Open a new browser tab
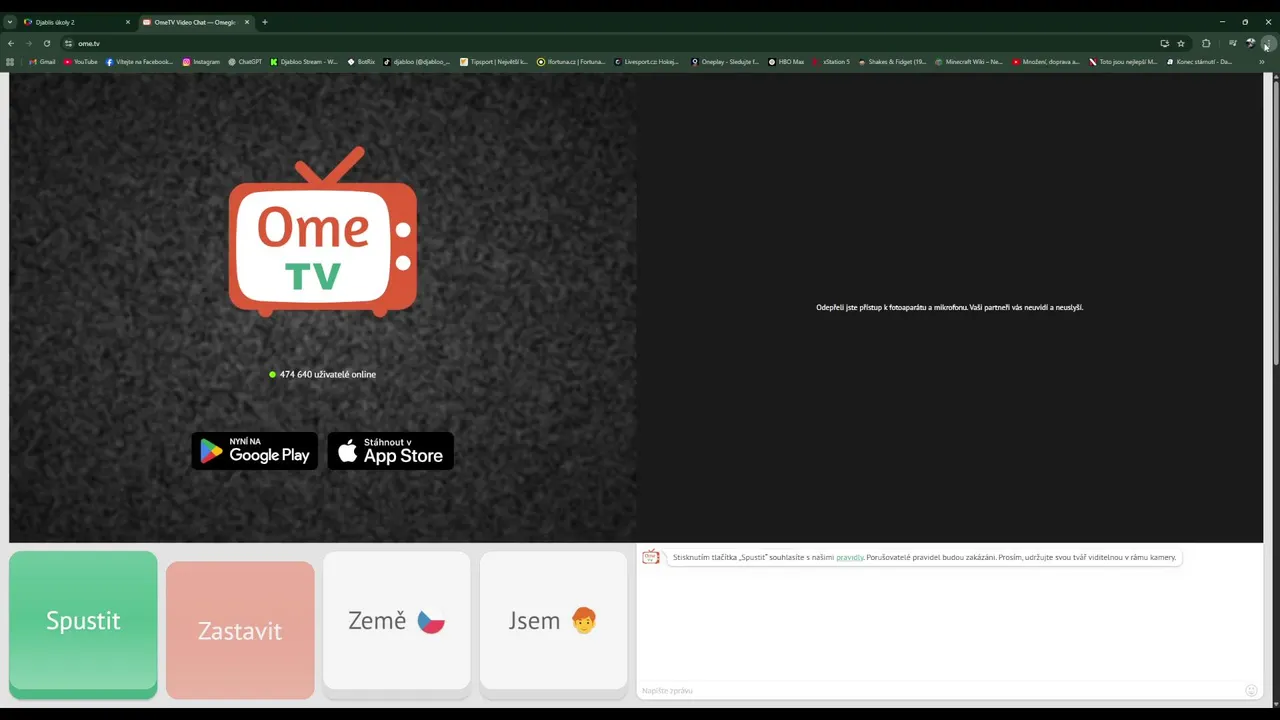Screen dimensions: 1280x720 click(264, 22)
